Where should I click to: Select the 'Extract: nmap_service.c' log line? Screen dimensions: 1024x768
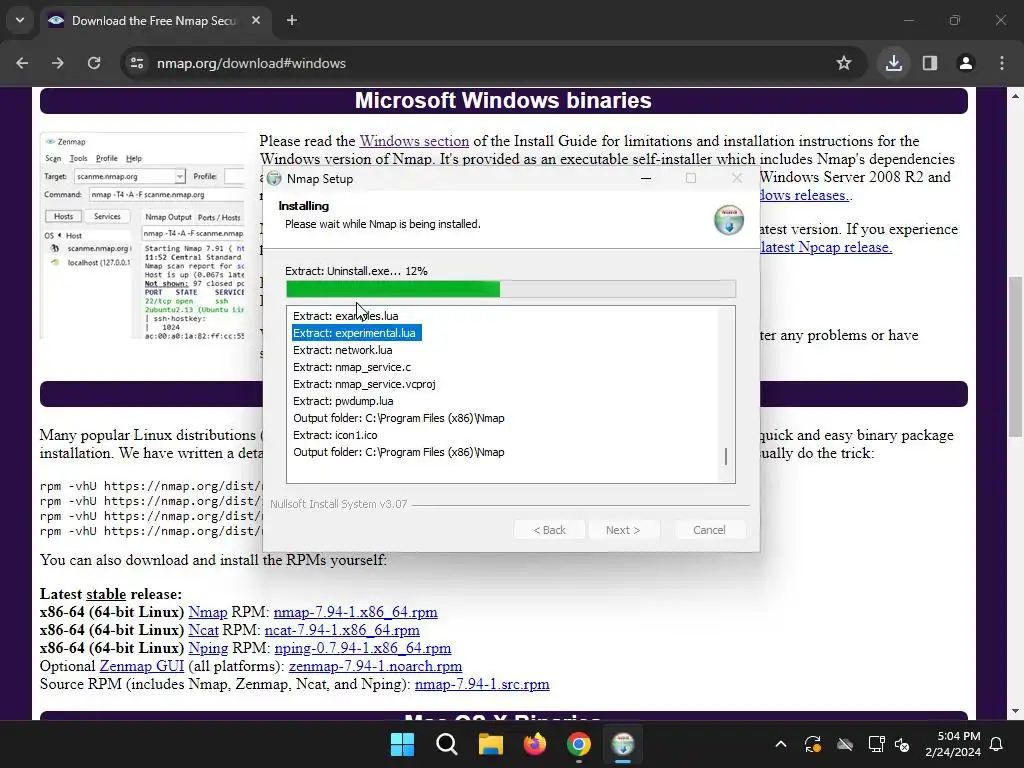coord(352,367)
